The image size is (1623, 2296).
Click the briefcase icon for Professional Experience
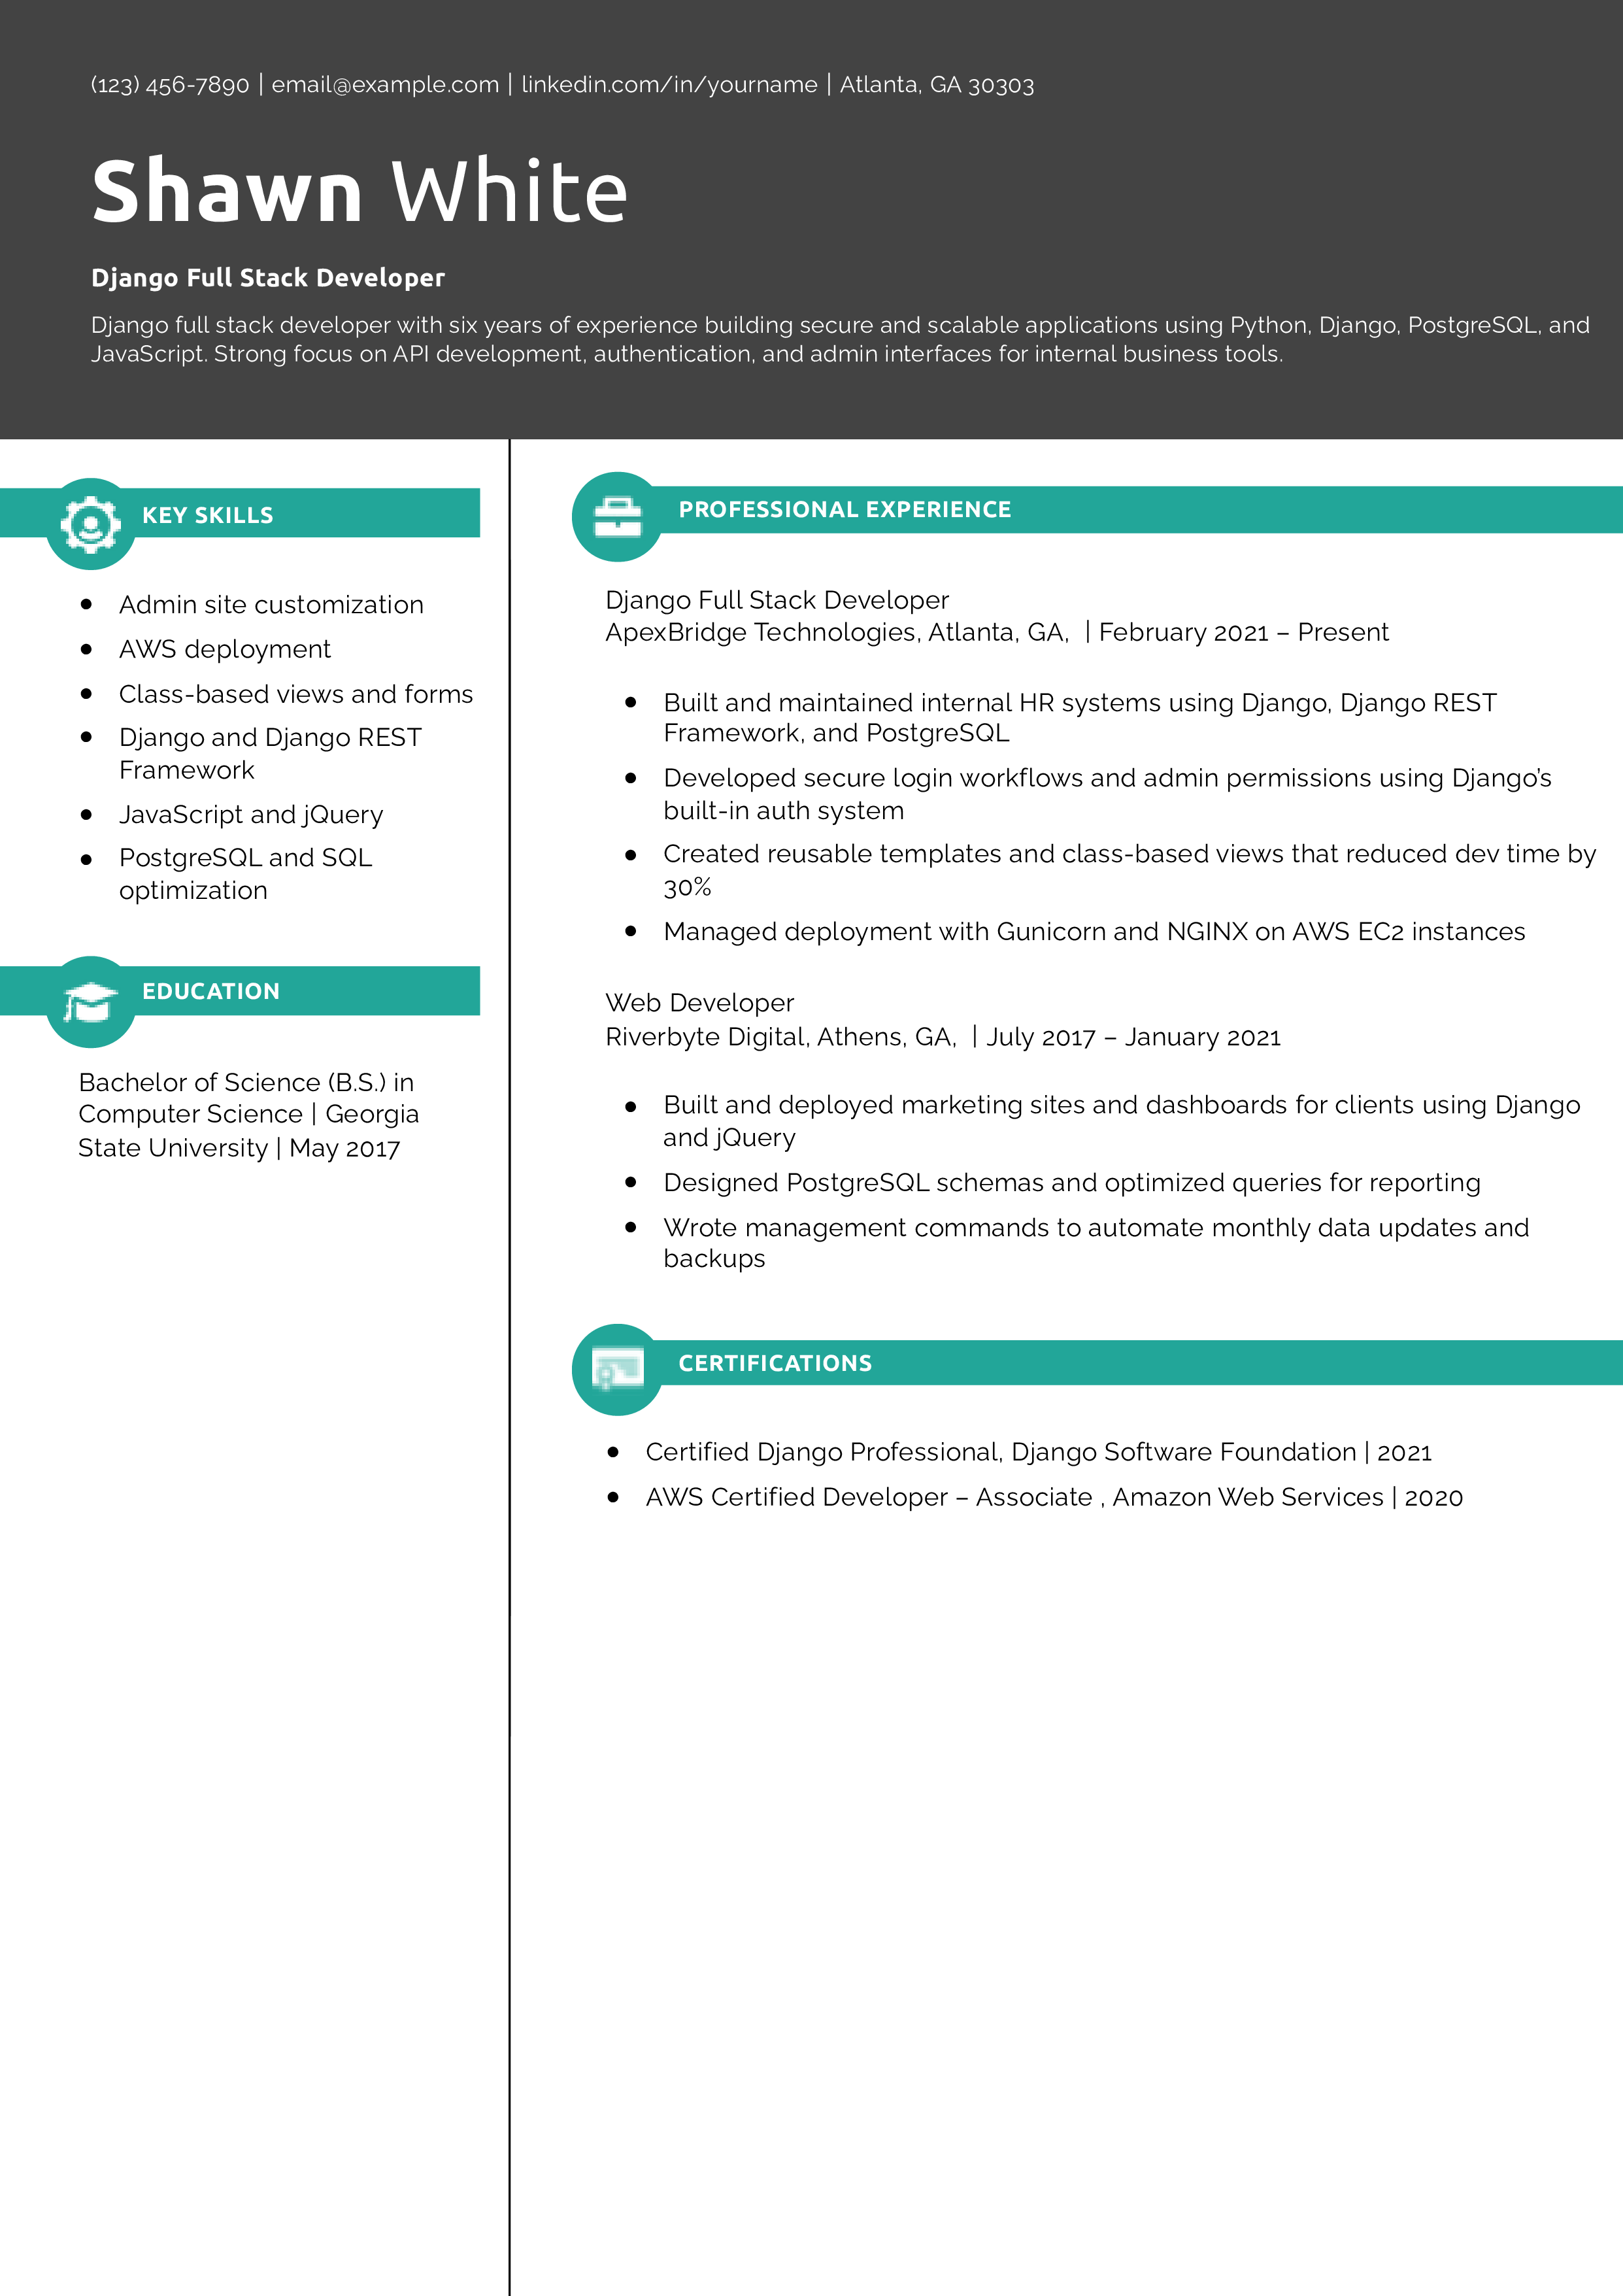[617, 516]
